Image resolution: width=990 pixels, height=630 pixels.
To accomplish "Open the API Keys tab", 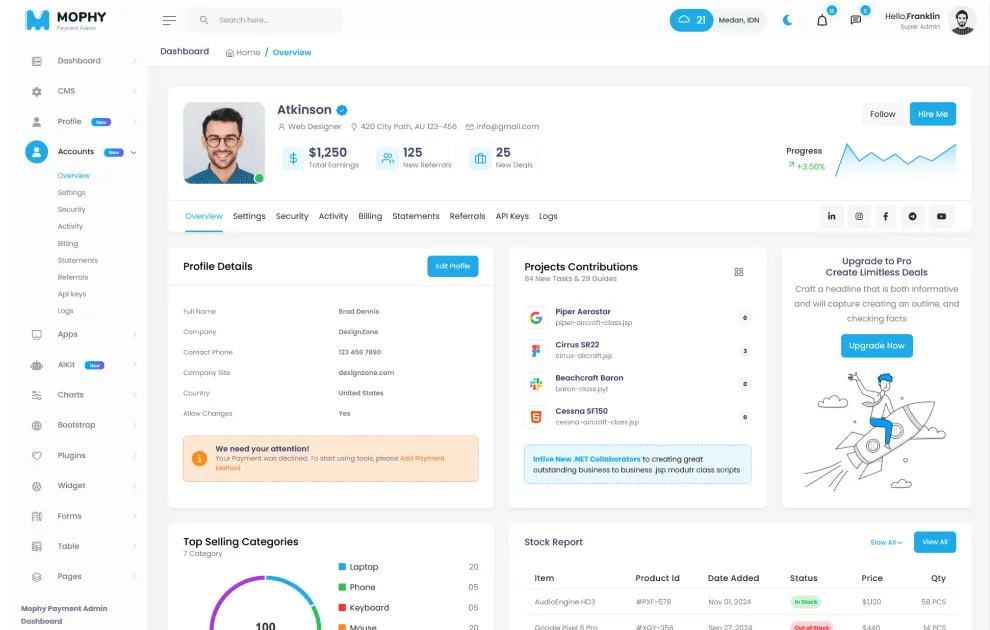I will 512,217.
